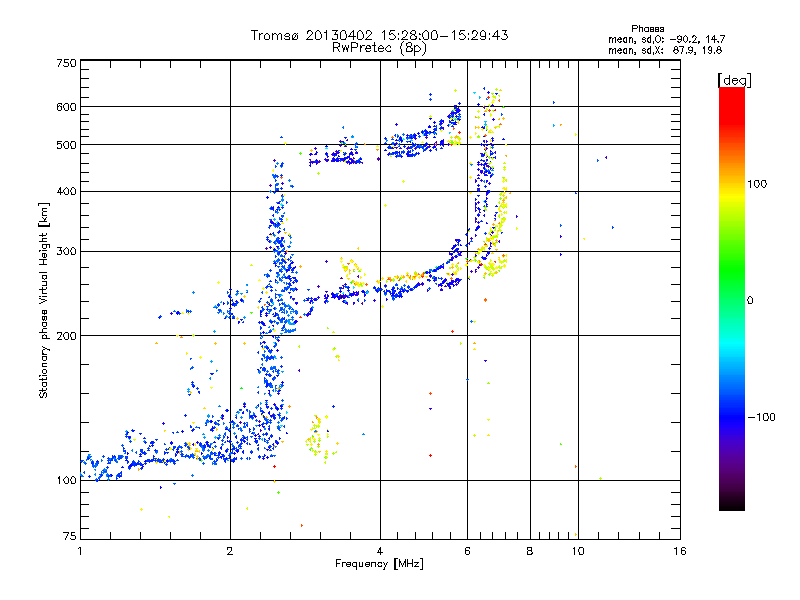Click the y-axis '200' tick label
This screenshot has height=600, width=800.
[66, 336]
